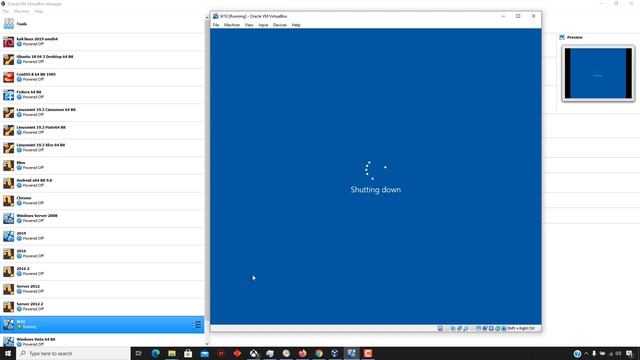640x360 pixels.
Task: Select the Kali Linux 2019 amd64 VM
Action: 102,42
